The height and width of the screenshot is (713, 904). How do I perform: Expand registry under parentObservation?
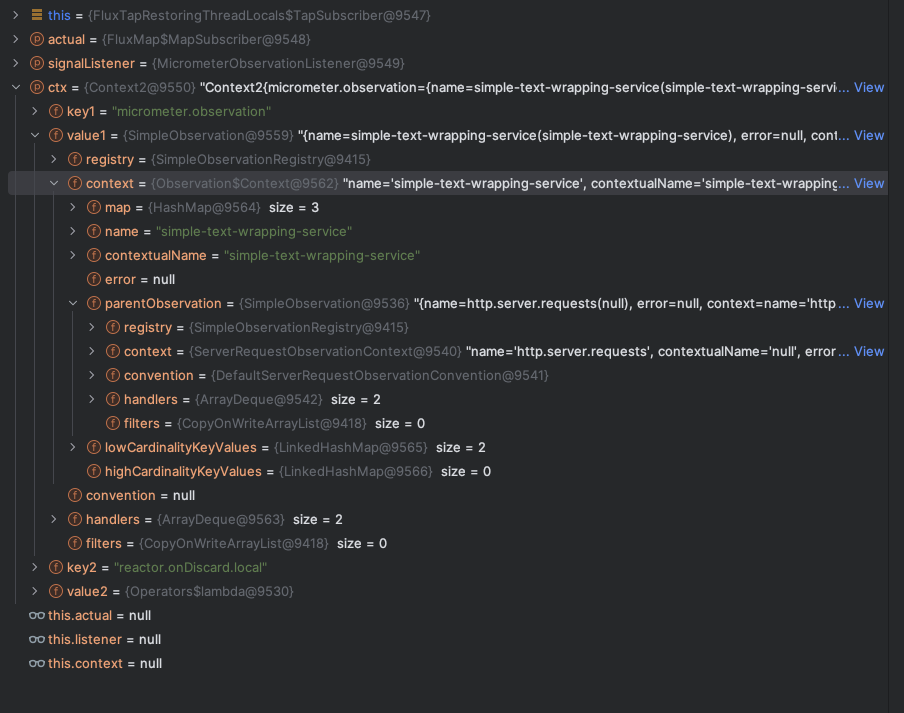coord(92,327)
